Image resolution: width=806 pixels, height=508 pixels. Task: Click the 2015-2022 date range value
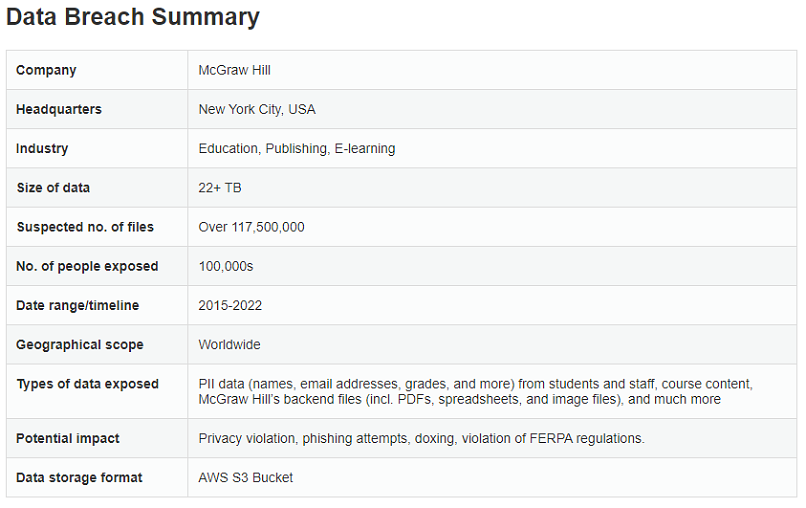click(231, 305)
